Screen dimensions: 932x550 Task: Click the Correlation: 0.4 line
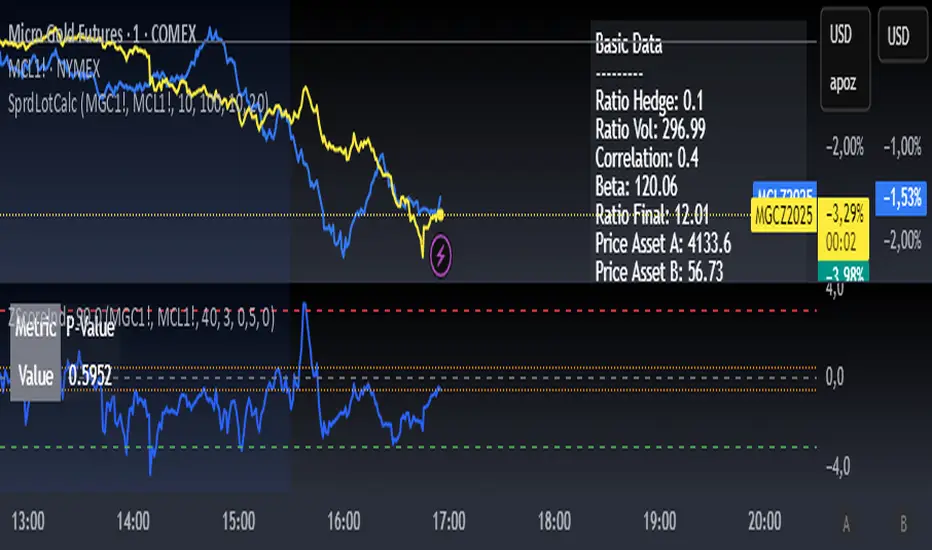(647, 158)
